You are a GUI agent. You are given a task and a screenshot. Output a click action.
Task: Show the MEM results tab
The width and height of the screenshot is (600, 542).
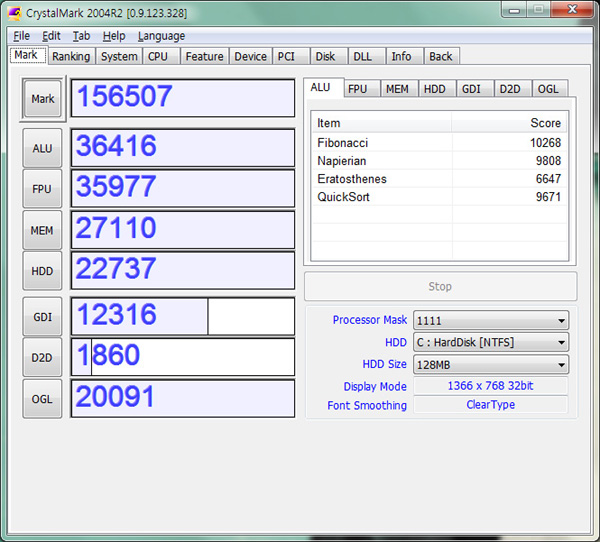[397, 89]
